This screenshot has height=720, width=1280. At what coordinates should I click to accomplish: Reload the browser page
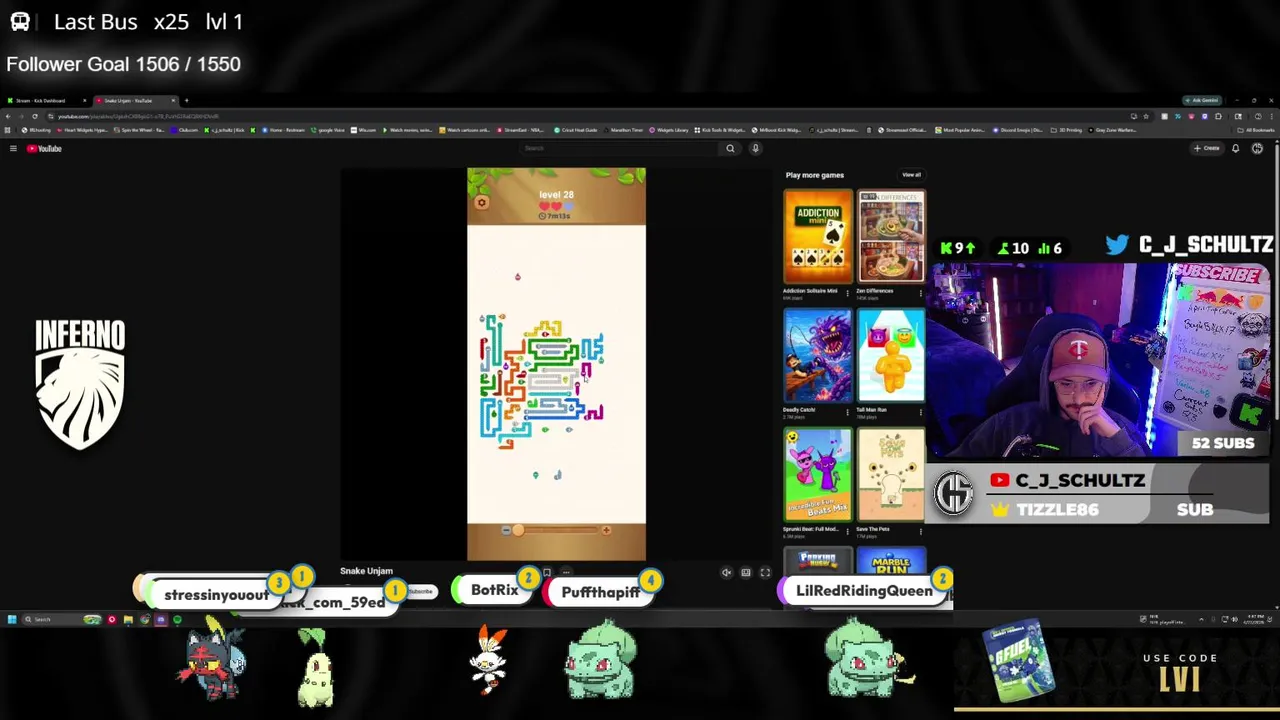[x=35, y=116]
